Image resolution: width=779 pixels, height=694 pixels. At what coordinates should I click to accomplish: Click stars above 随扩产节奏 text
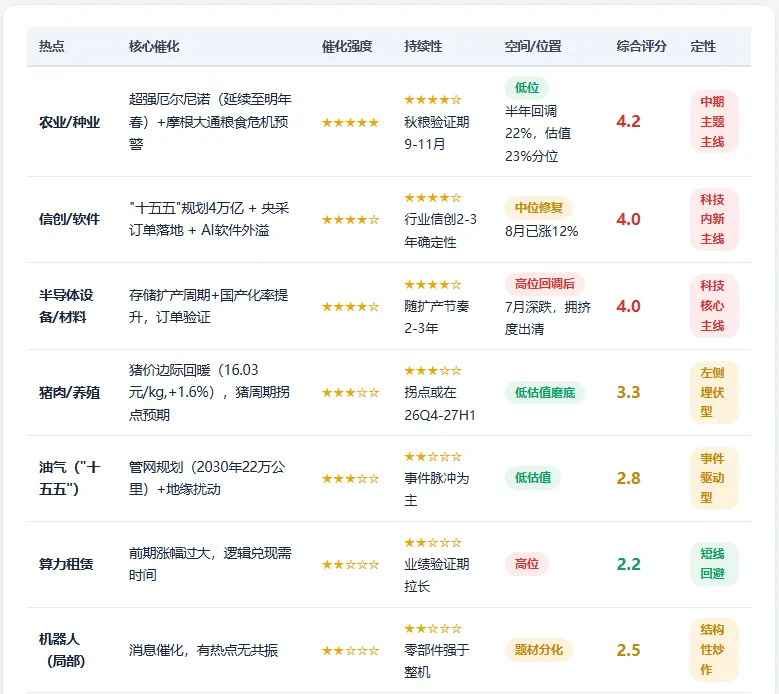coord(433,285)
